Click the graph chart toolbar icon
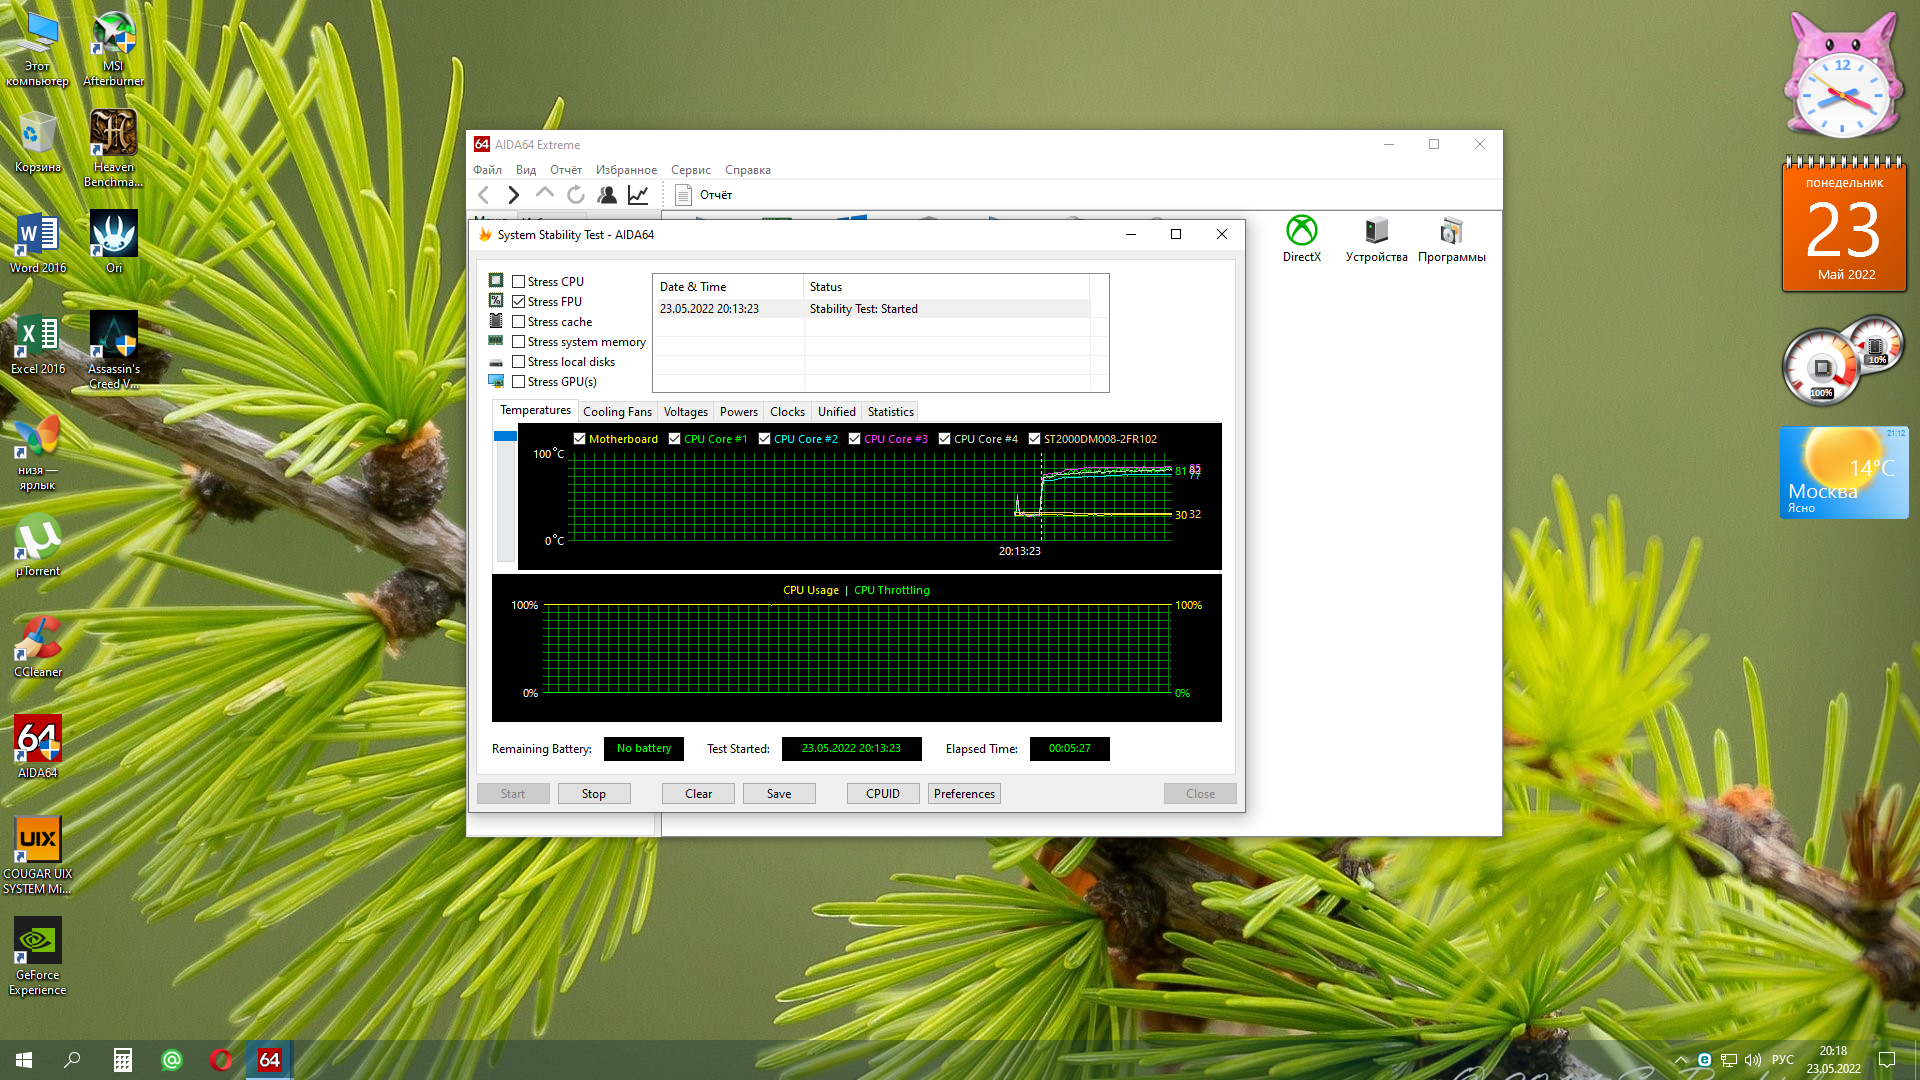1920x1080 pixels. (638, 195)
